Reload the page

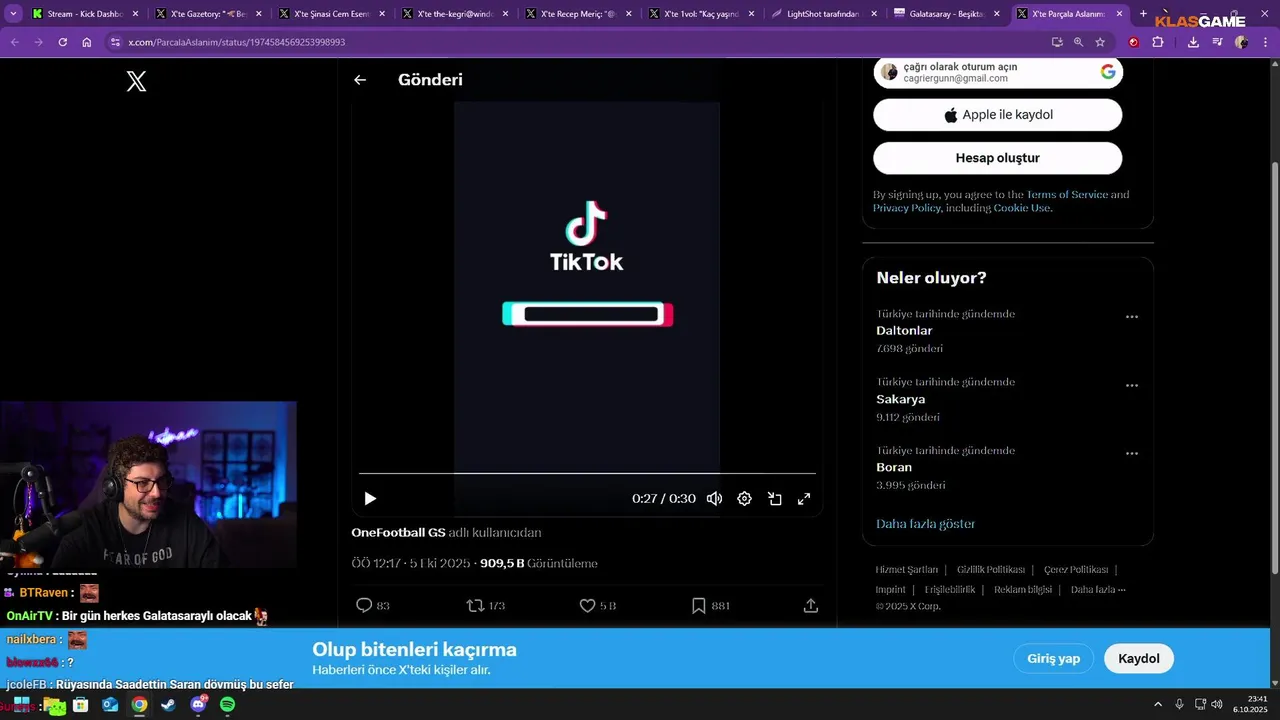tap(63, 42)
